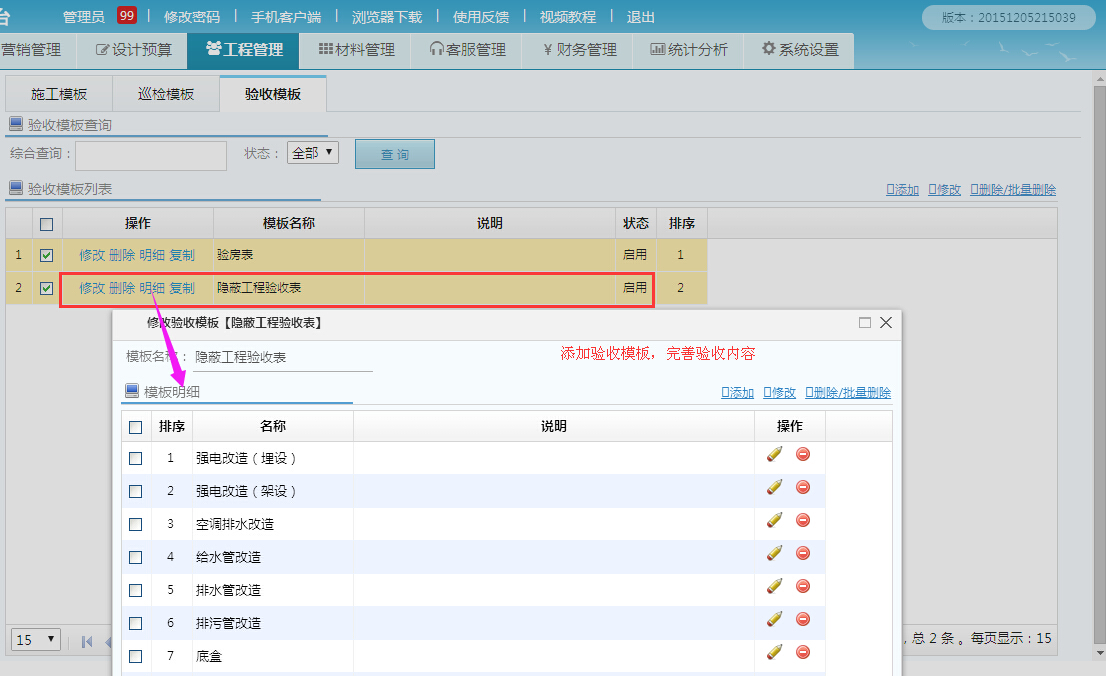Click the 添加 link in 模板明细 panel
The height and width of the screenshot is (676, 1106).
[737, 392]
